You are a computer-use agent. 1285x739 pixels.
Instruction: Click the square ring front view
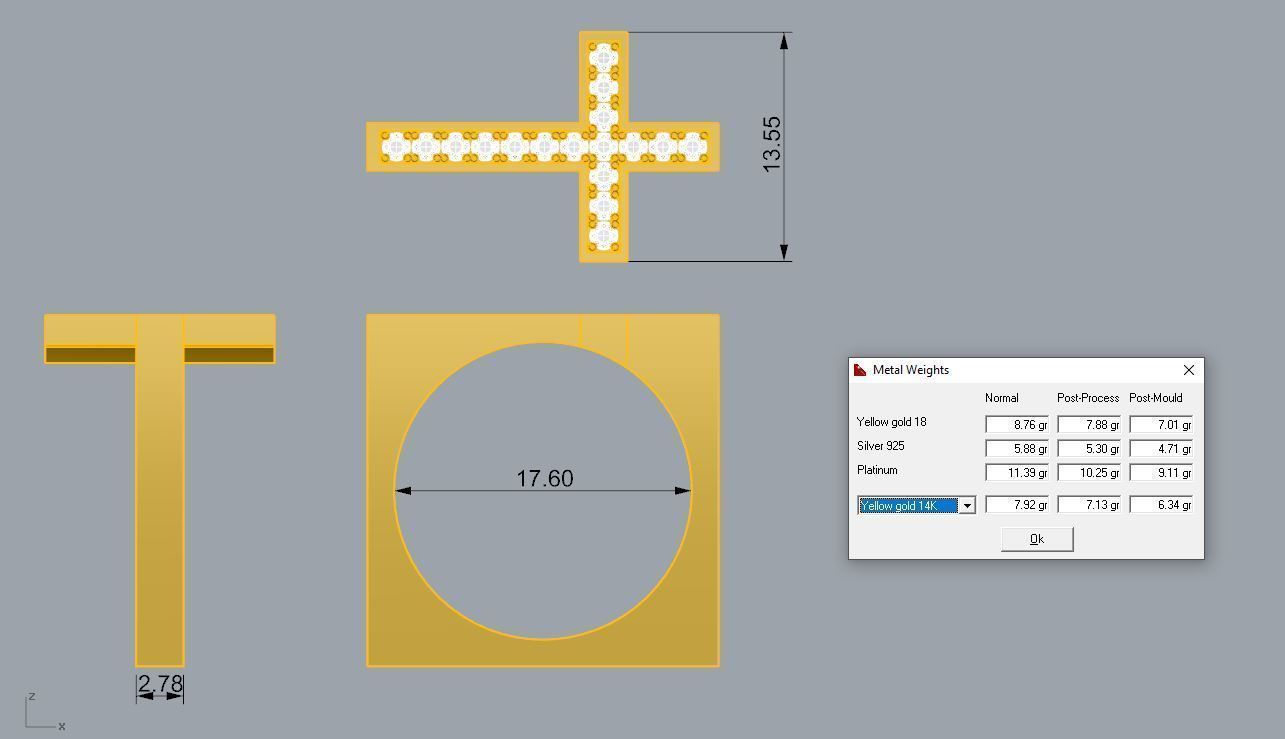pos(543,490)
